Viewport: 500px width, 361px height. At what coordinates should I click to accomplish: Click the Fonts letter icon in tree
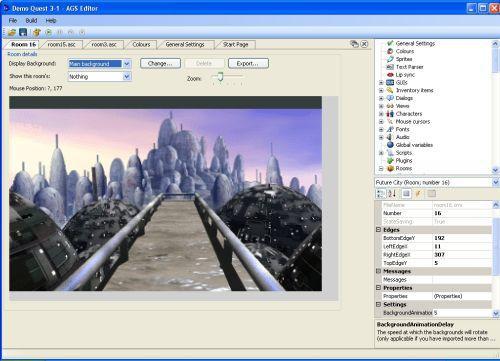click(x=390, y=129)
